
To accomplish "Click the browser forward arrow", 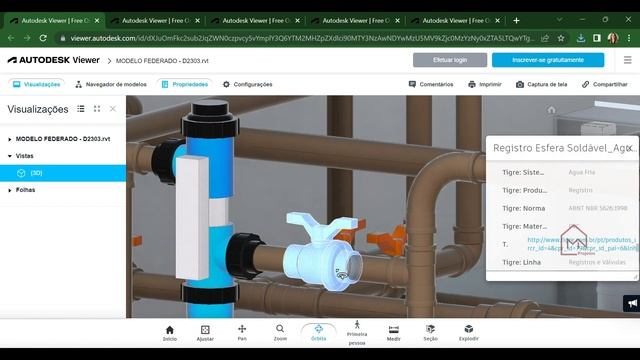I will click(27, 38).
